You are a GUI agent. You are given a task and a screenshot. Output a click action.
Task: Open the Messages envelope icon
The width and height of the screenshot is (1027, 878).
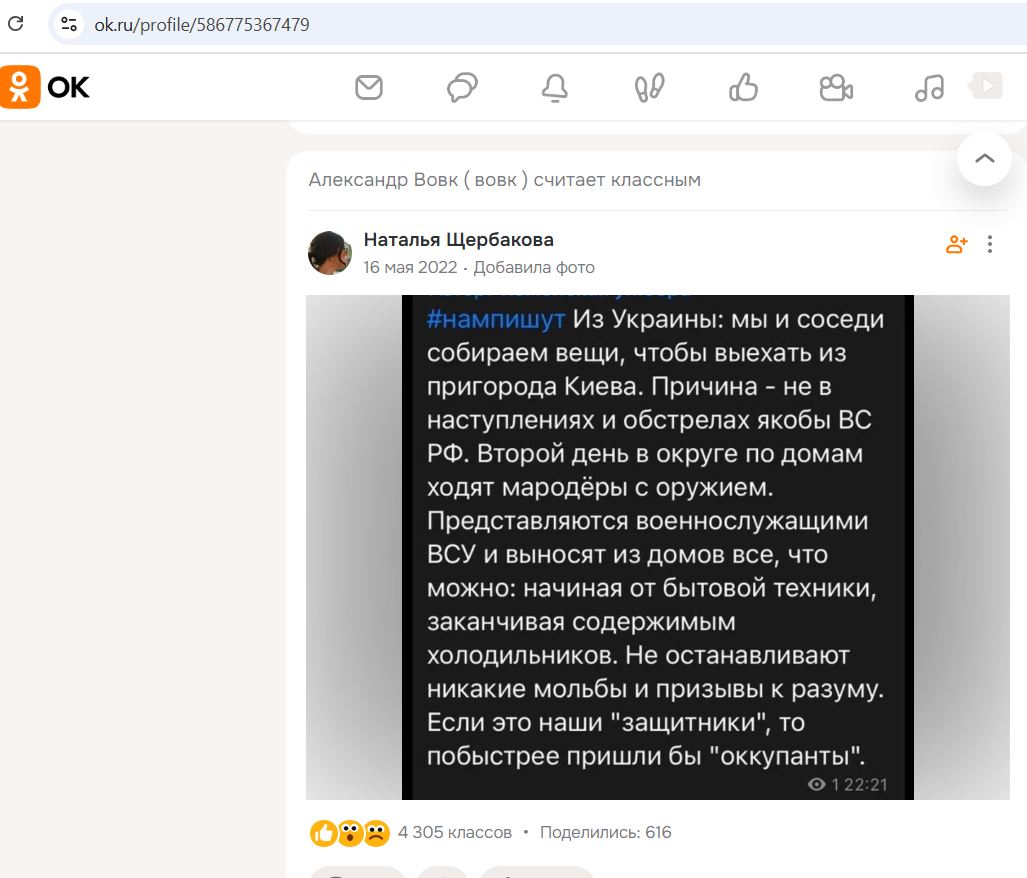pyautogui.click(x=369, y=88)
